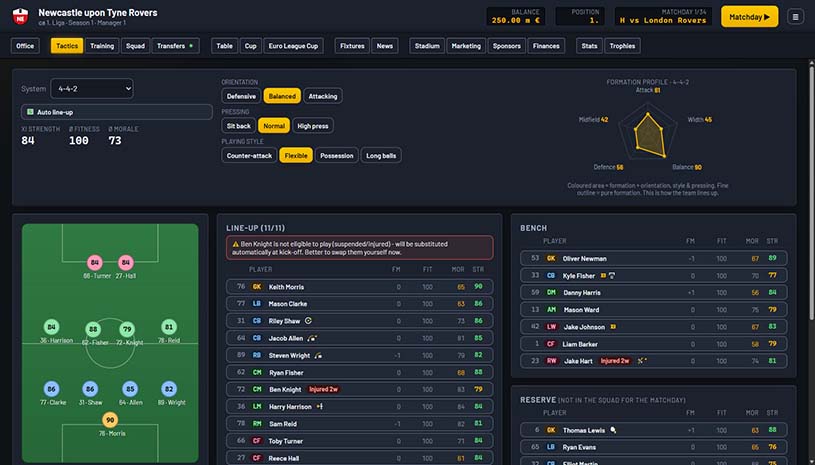Go to the Transfers tab
The image size is (815, 465).
(175, 46)
